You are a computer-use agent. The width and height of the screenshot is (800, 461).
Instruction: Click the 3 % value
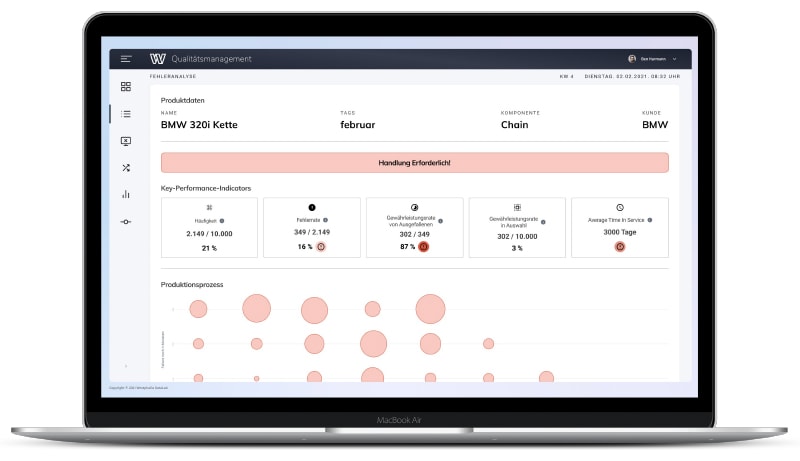point(517,248)
